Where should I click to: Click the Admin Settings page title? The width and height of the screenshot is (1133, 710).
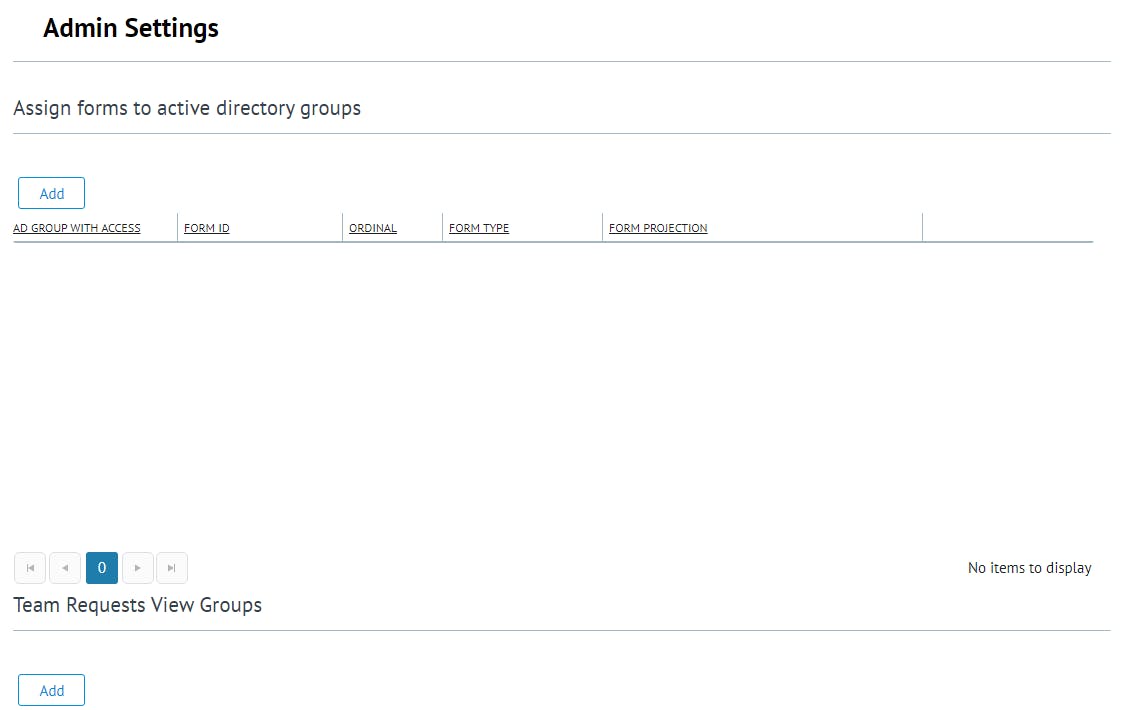[131, 28]
